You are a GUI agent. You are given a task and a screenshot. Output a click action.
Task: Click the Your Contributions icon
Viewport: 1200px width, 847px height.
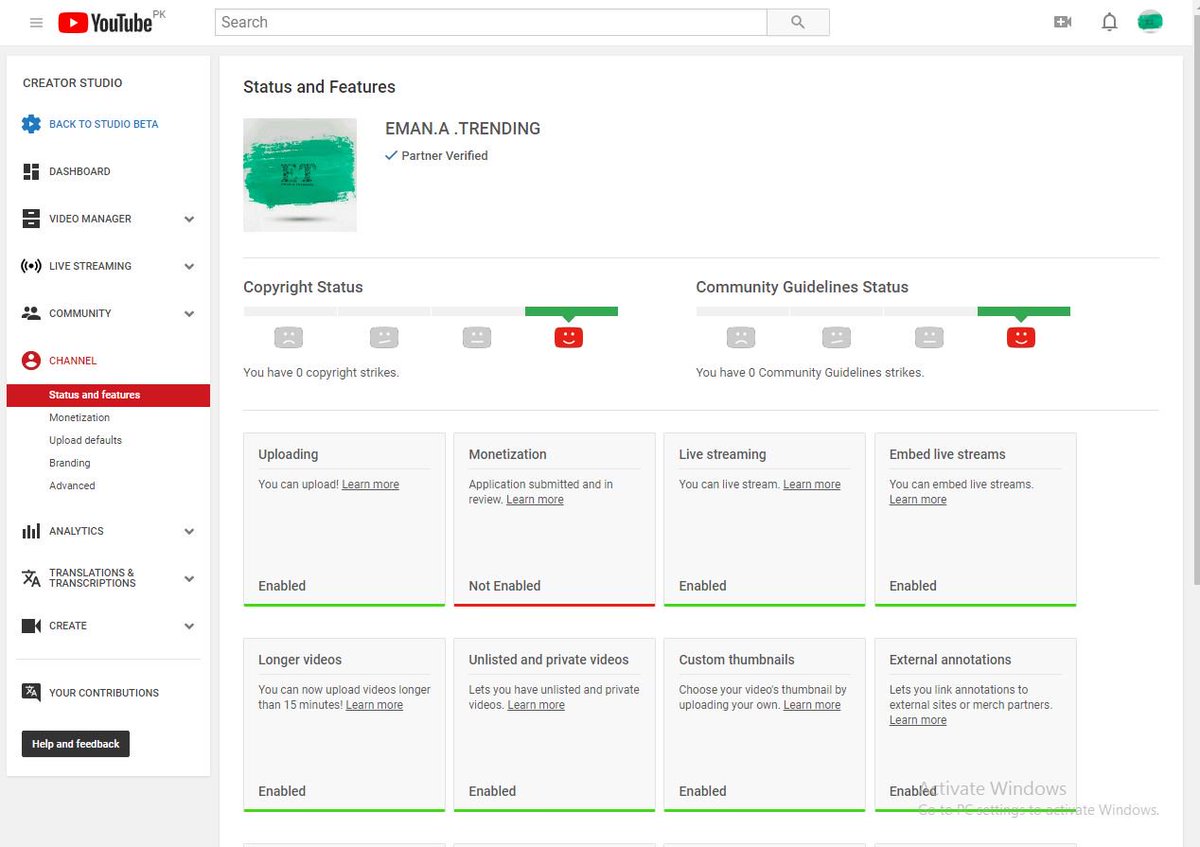coord(31,692)
